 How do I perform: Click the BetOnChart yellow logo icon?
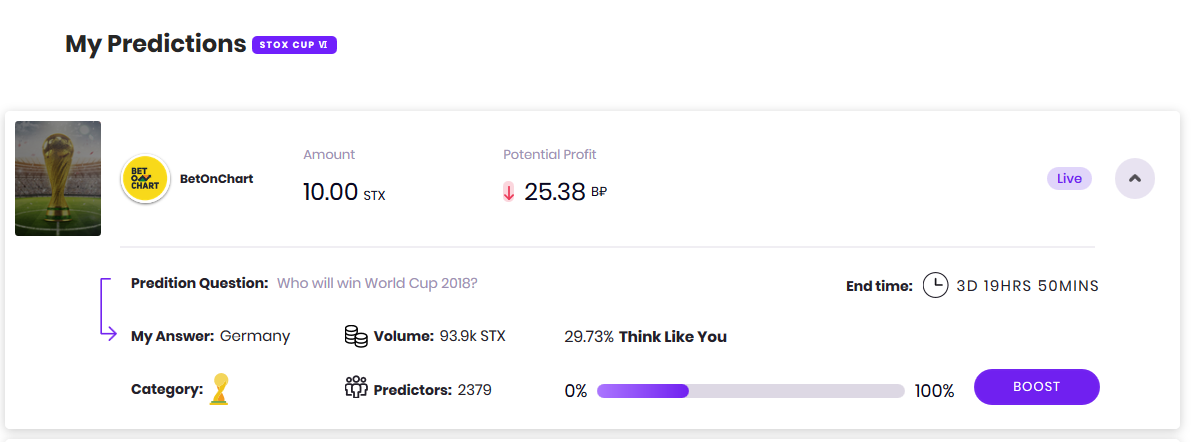pyautogui.click(x=145, y=179)
